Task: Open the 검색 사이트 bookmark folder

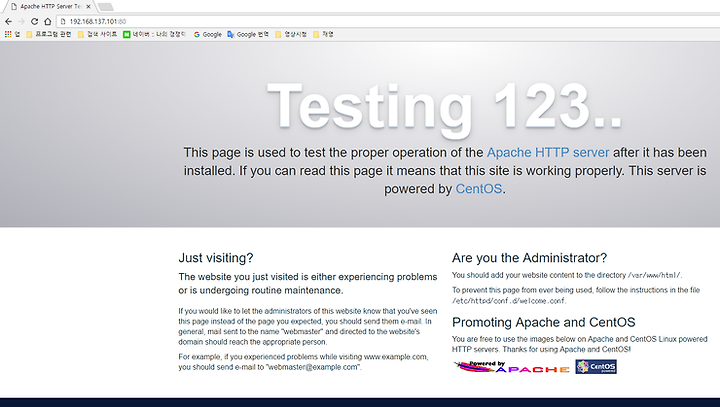Action: (x=97, y=34)
